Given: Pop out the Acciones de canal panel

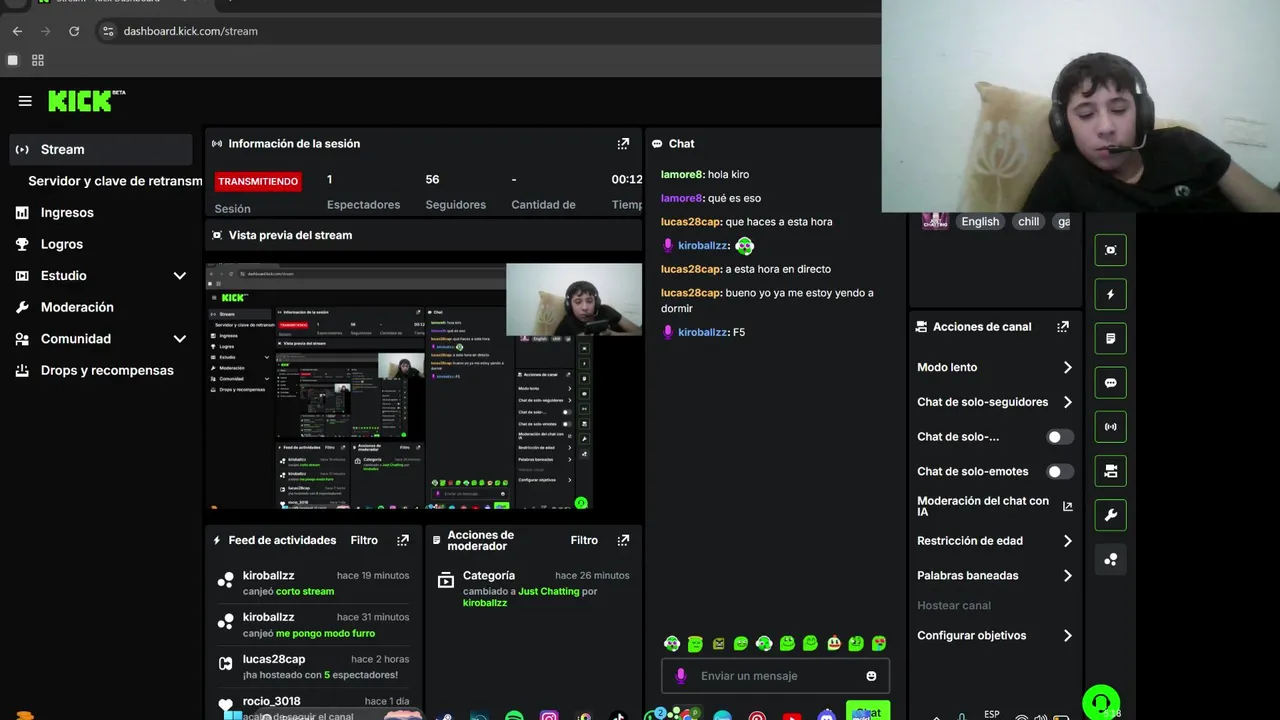Looking at the screenshot, I should pos(1063,327).
